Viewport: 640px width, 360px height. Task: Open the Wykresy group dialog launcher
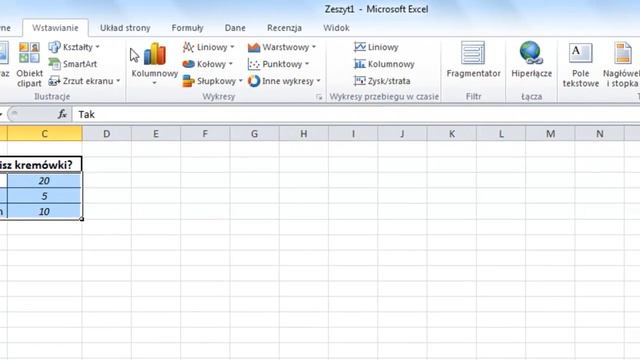tap(319, 97)
